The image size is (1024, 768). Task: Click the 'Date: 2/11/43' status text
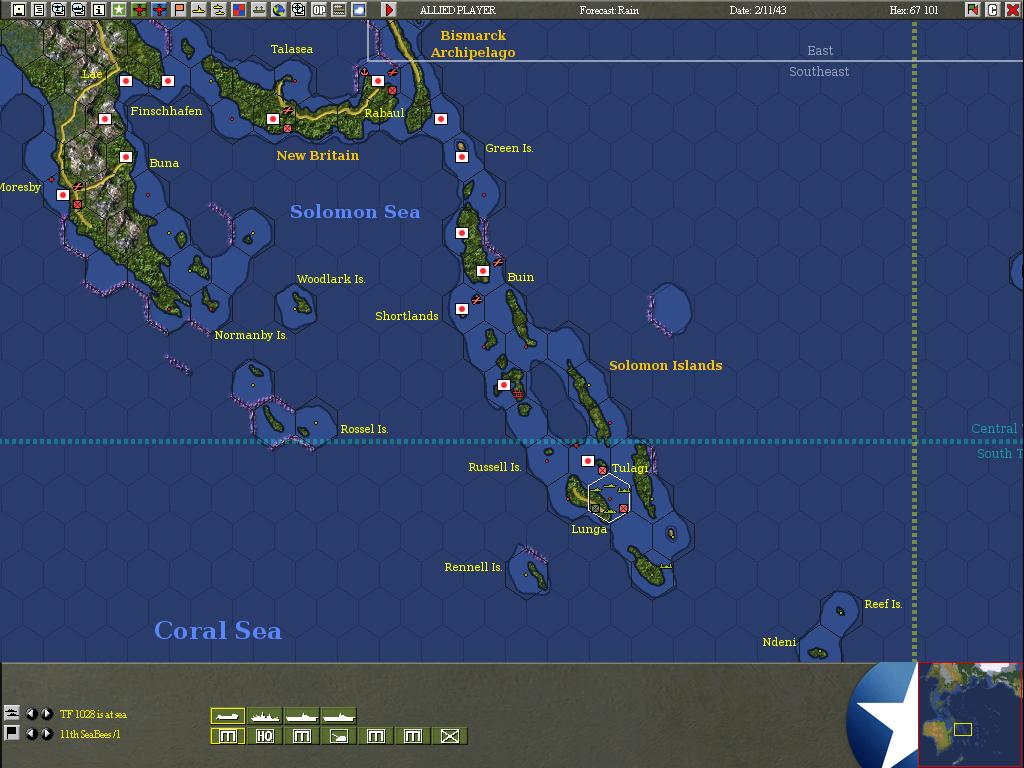pos(758,10)
